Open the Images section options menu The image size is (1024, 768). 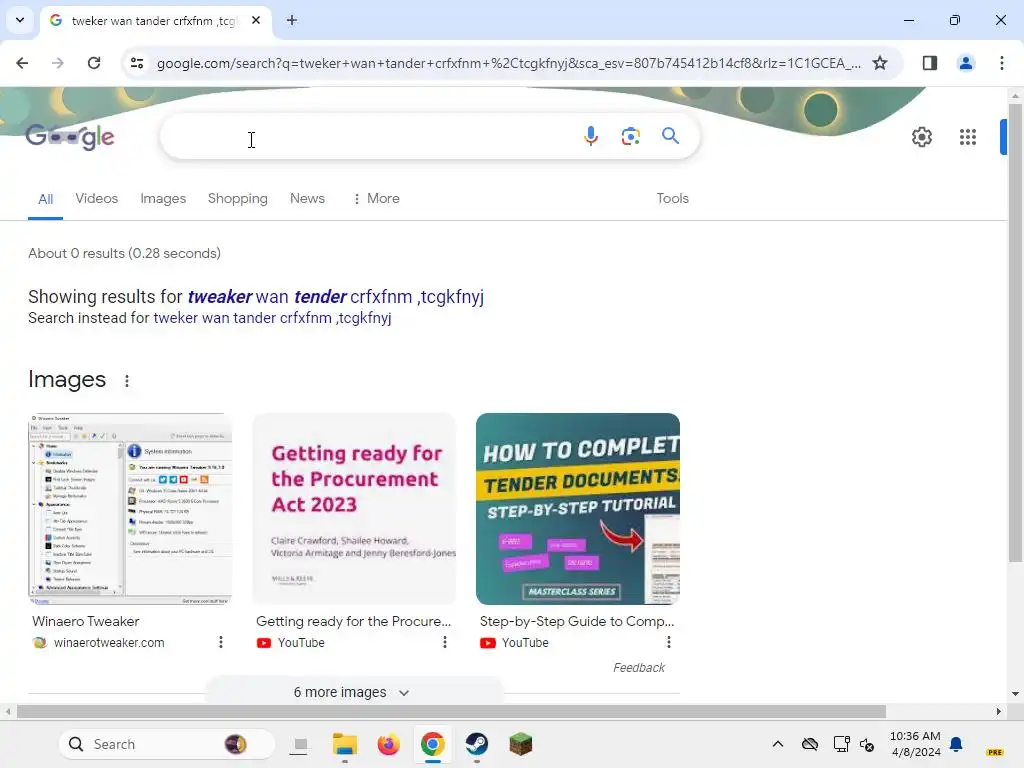127,381
